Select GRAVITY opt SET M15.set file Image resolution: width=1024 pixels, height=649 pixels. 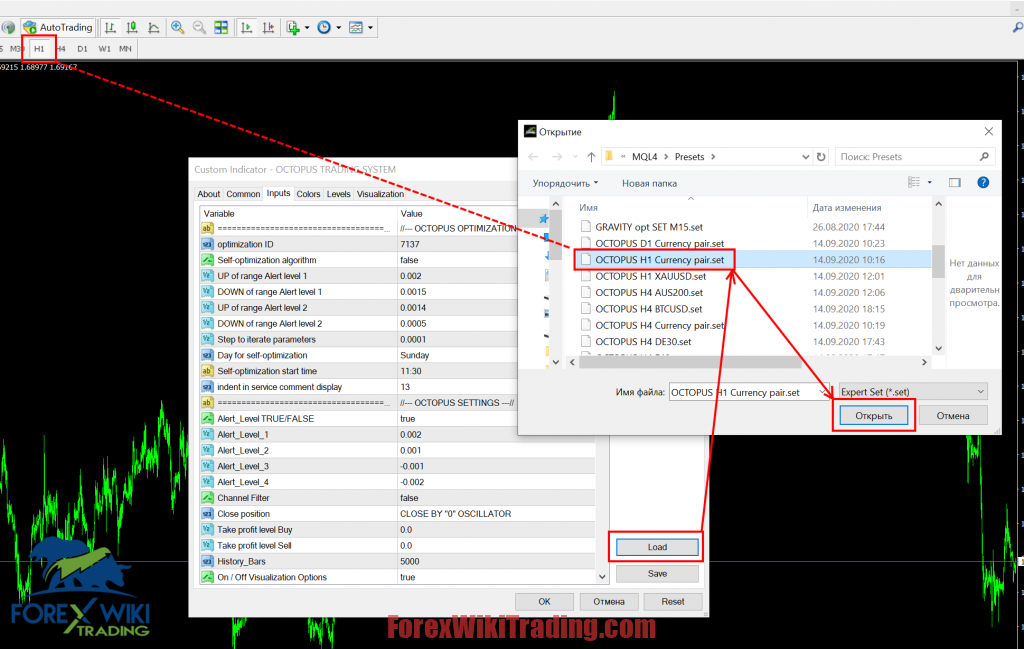[648, 227]
